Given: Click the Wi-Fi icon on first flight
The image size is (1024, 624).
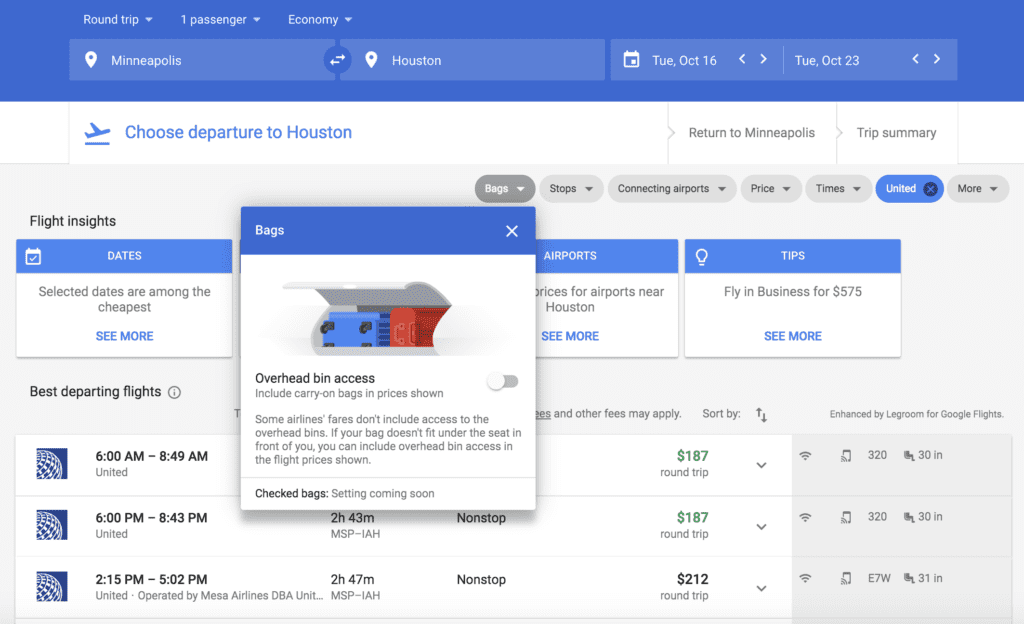Looking at the screenshot, I should click(x=805, y=456).
